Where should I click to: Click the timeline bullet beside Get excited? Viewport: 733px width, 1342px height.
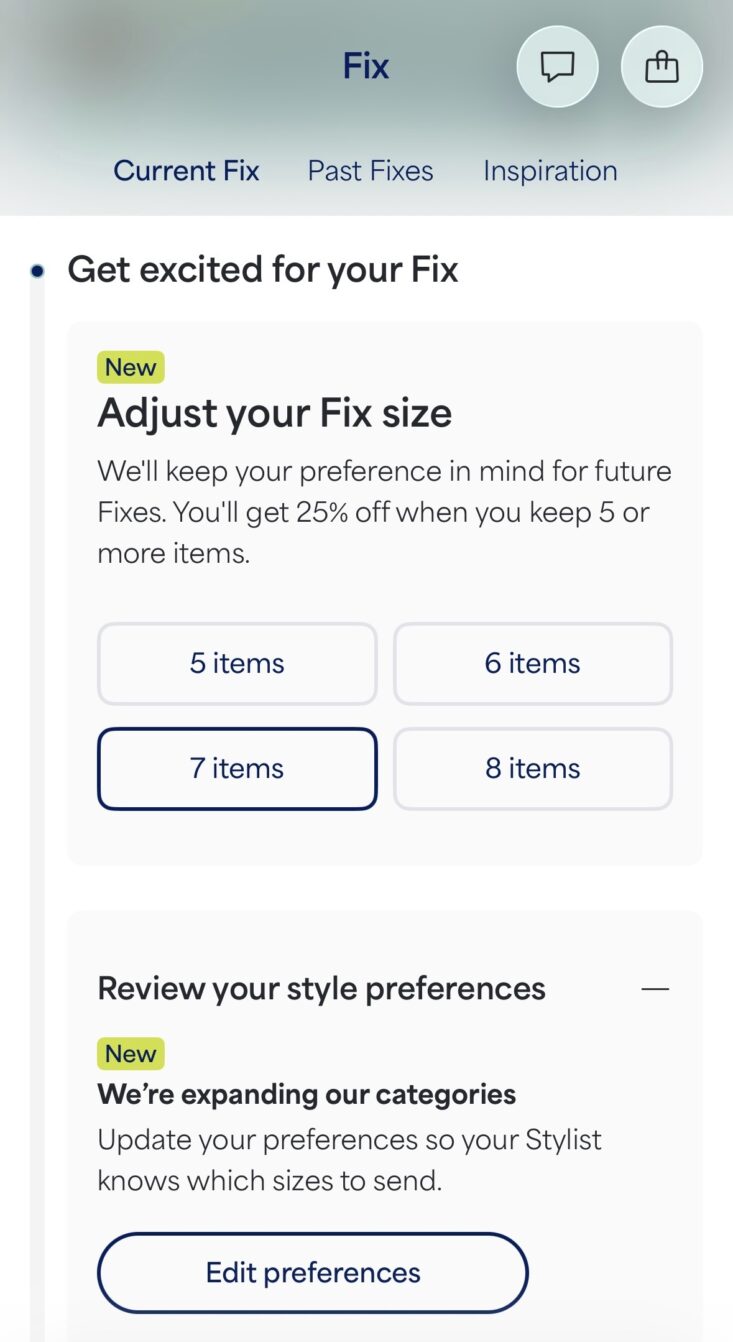37,270
